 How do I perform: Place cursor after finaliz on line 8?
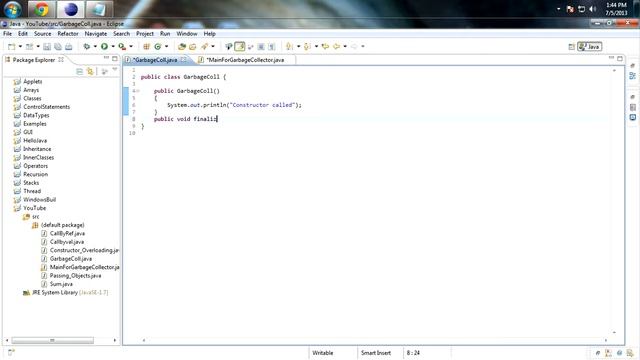point(218,119)
